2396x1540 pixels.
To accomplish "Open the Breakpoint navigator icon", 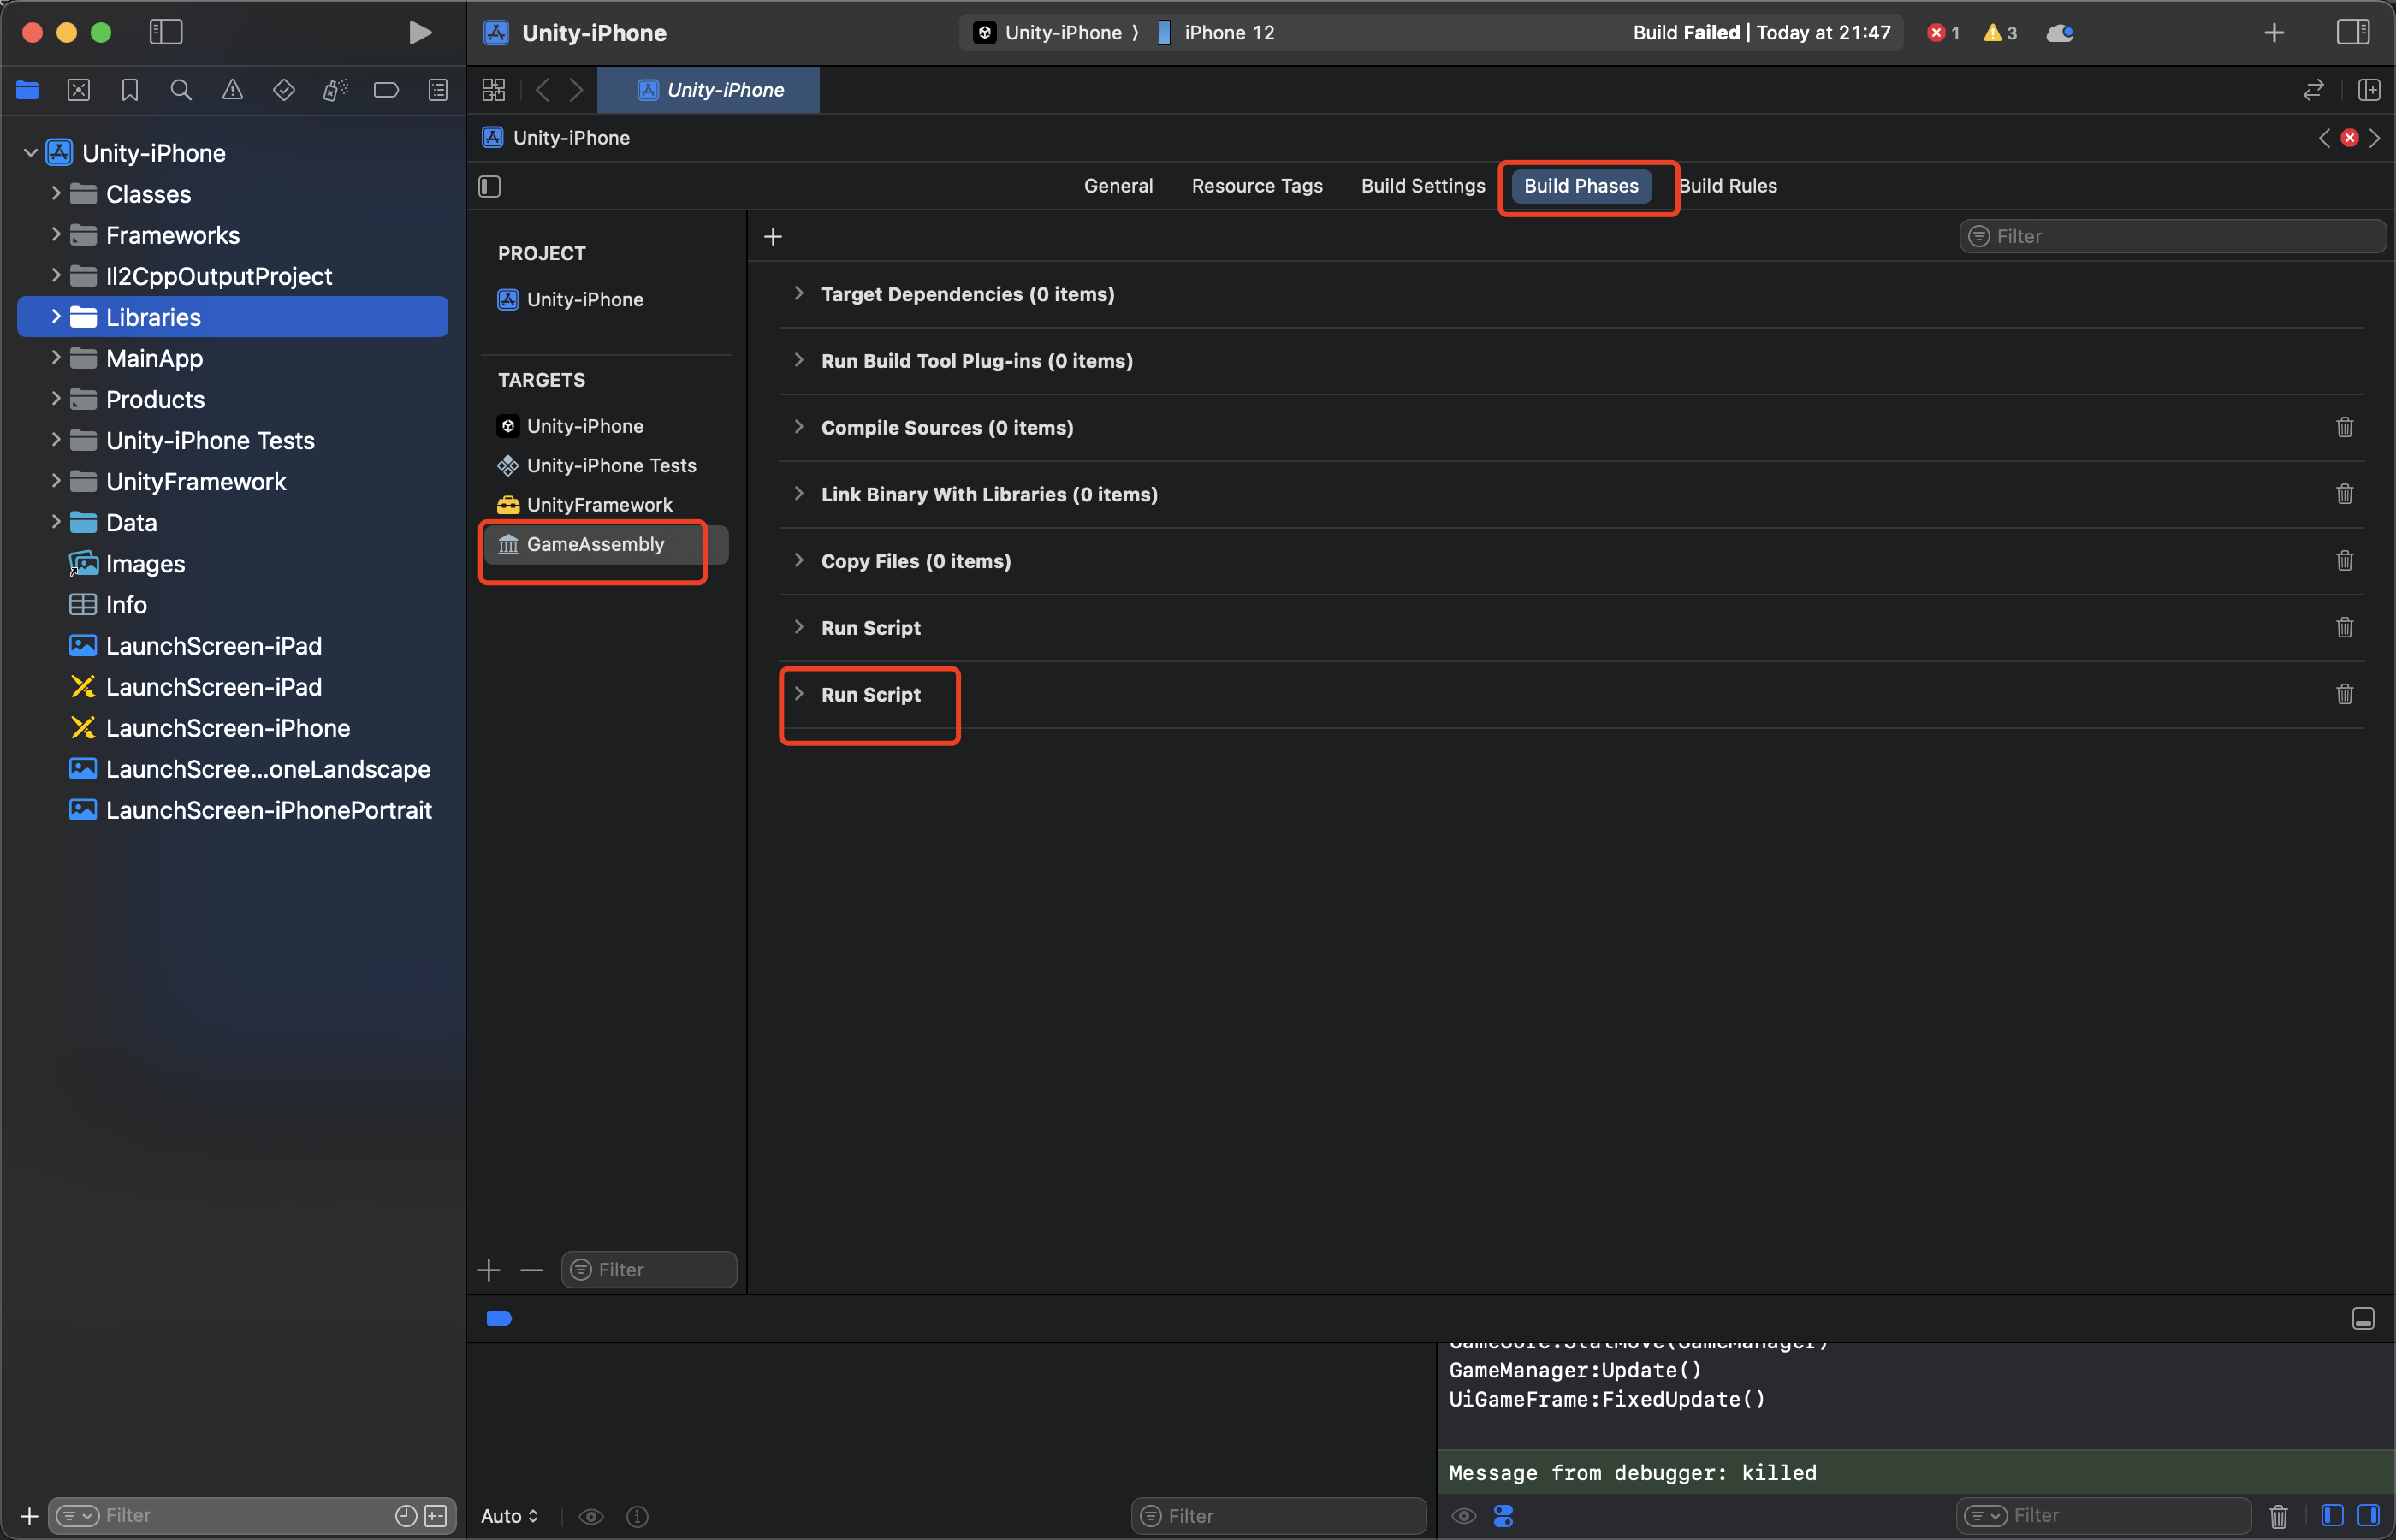I will [386, 90].
